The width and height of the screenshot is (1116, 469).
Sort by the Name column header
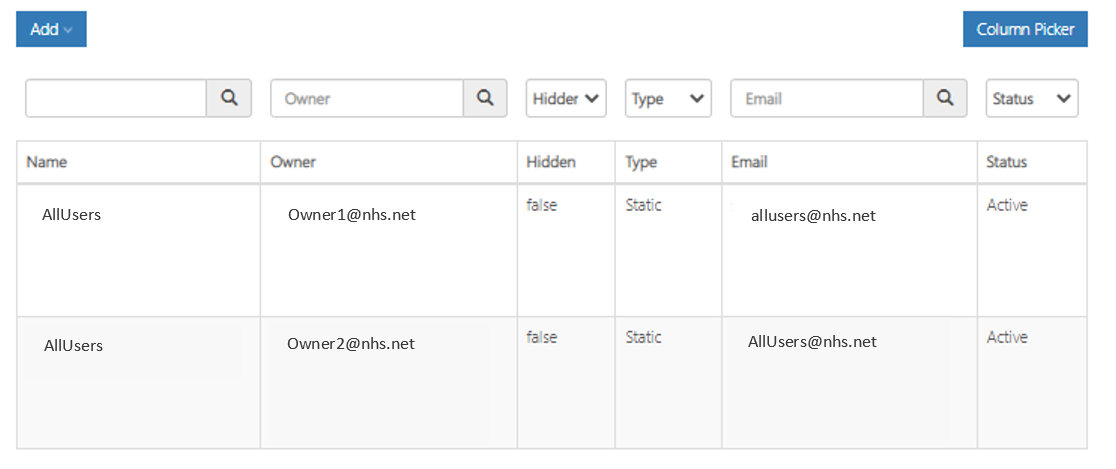click(x=47, y=162)
